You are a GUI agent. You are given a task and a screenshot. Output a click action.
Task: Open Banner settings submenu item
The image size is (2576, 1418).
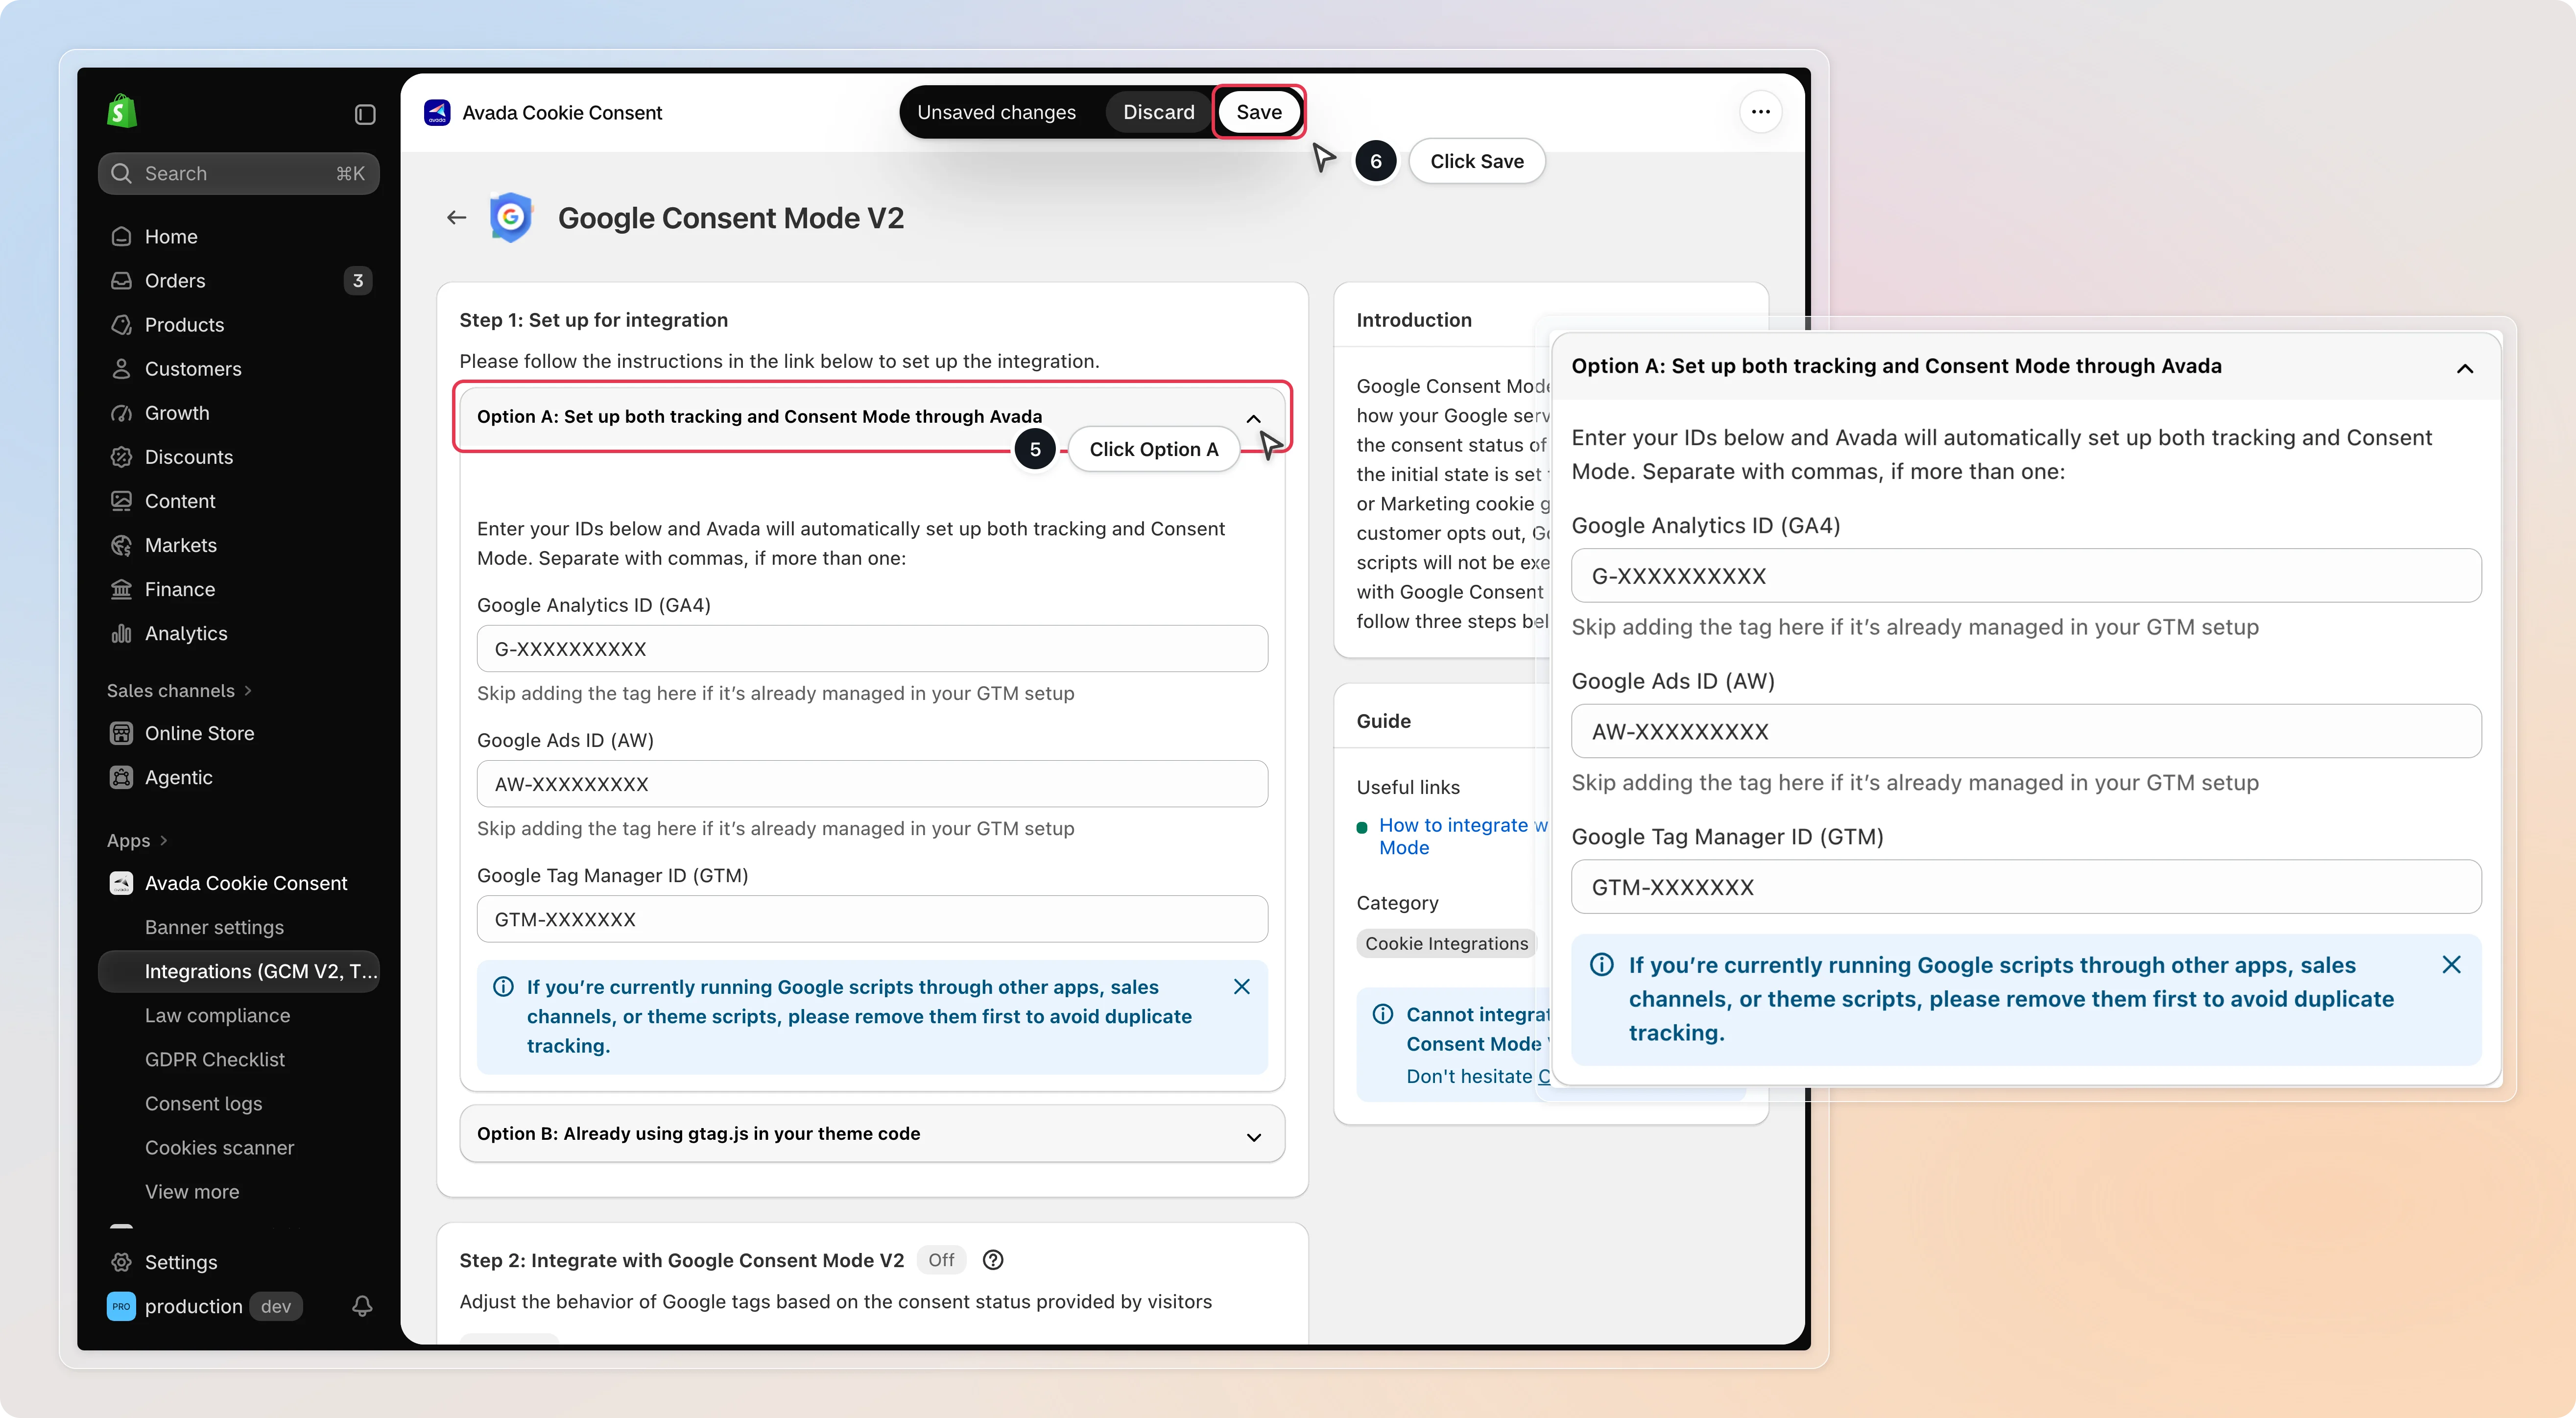214,927
